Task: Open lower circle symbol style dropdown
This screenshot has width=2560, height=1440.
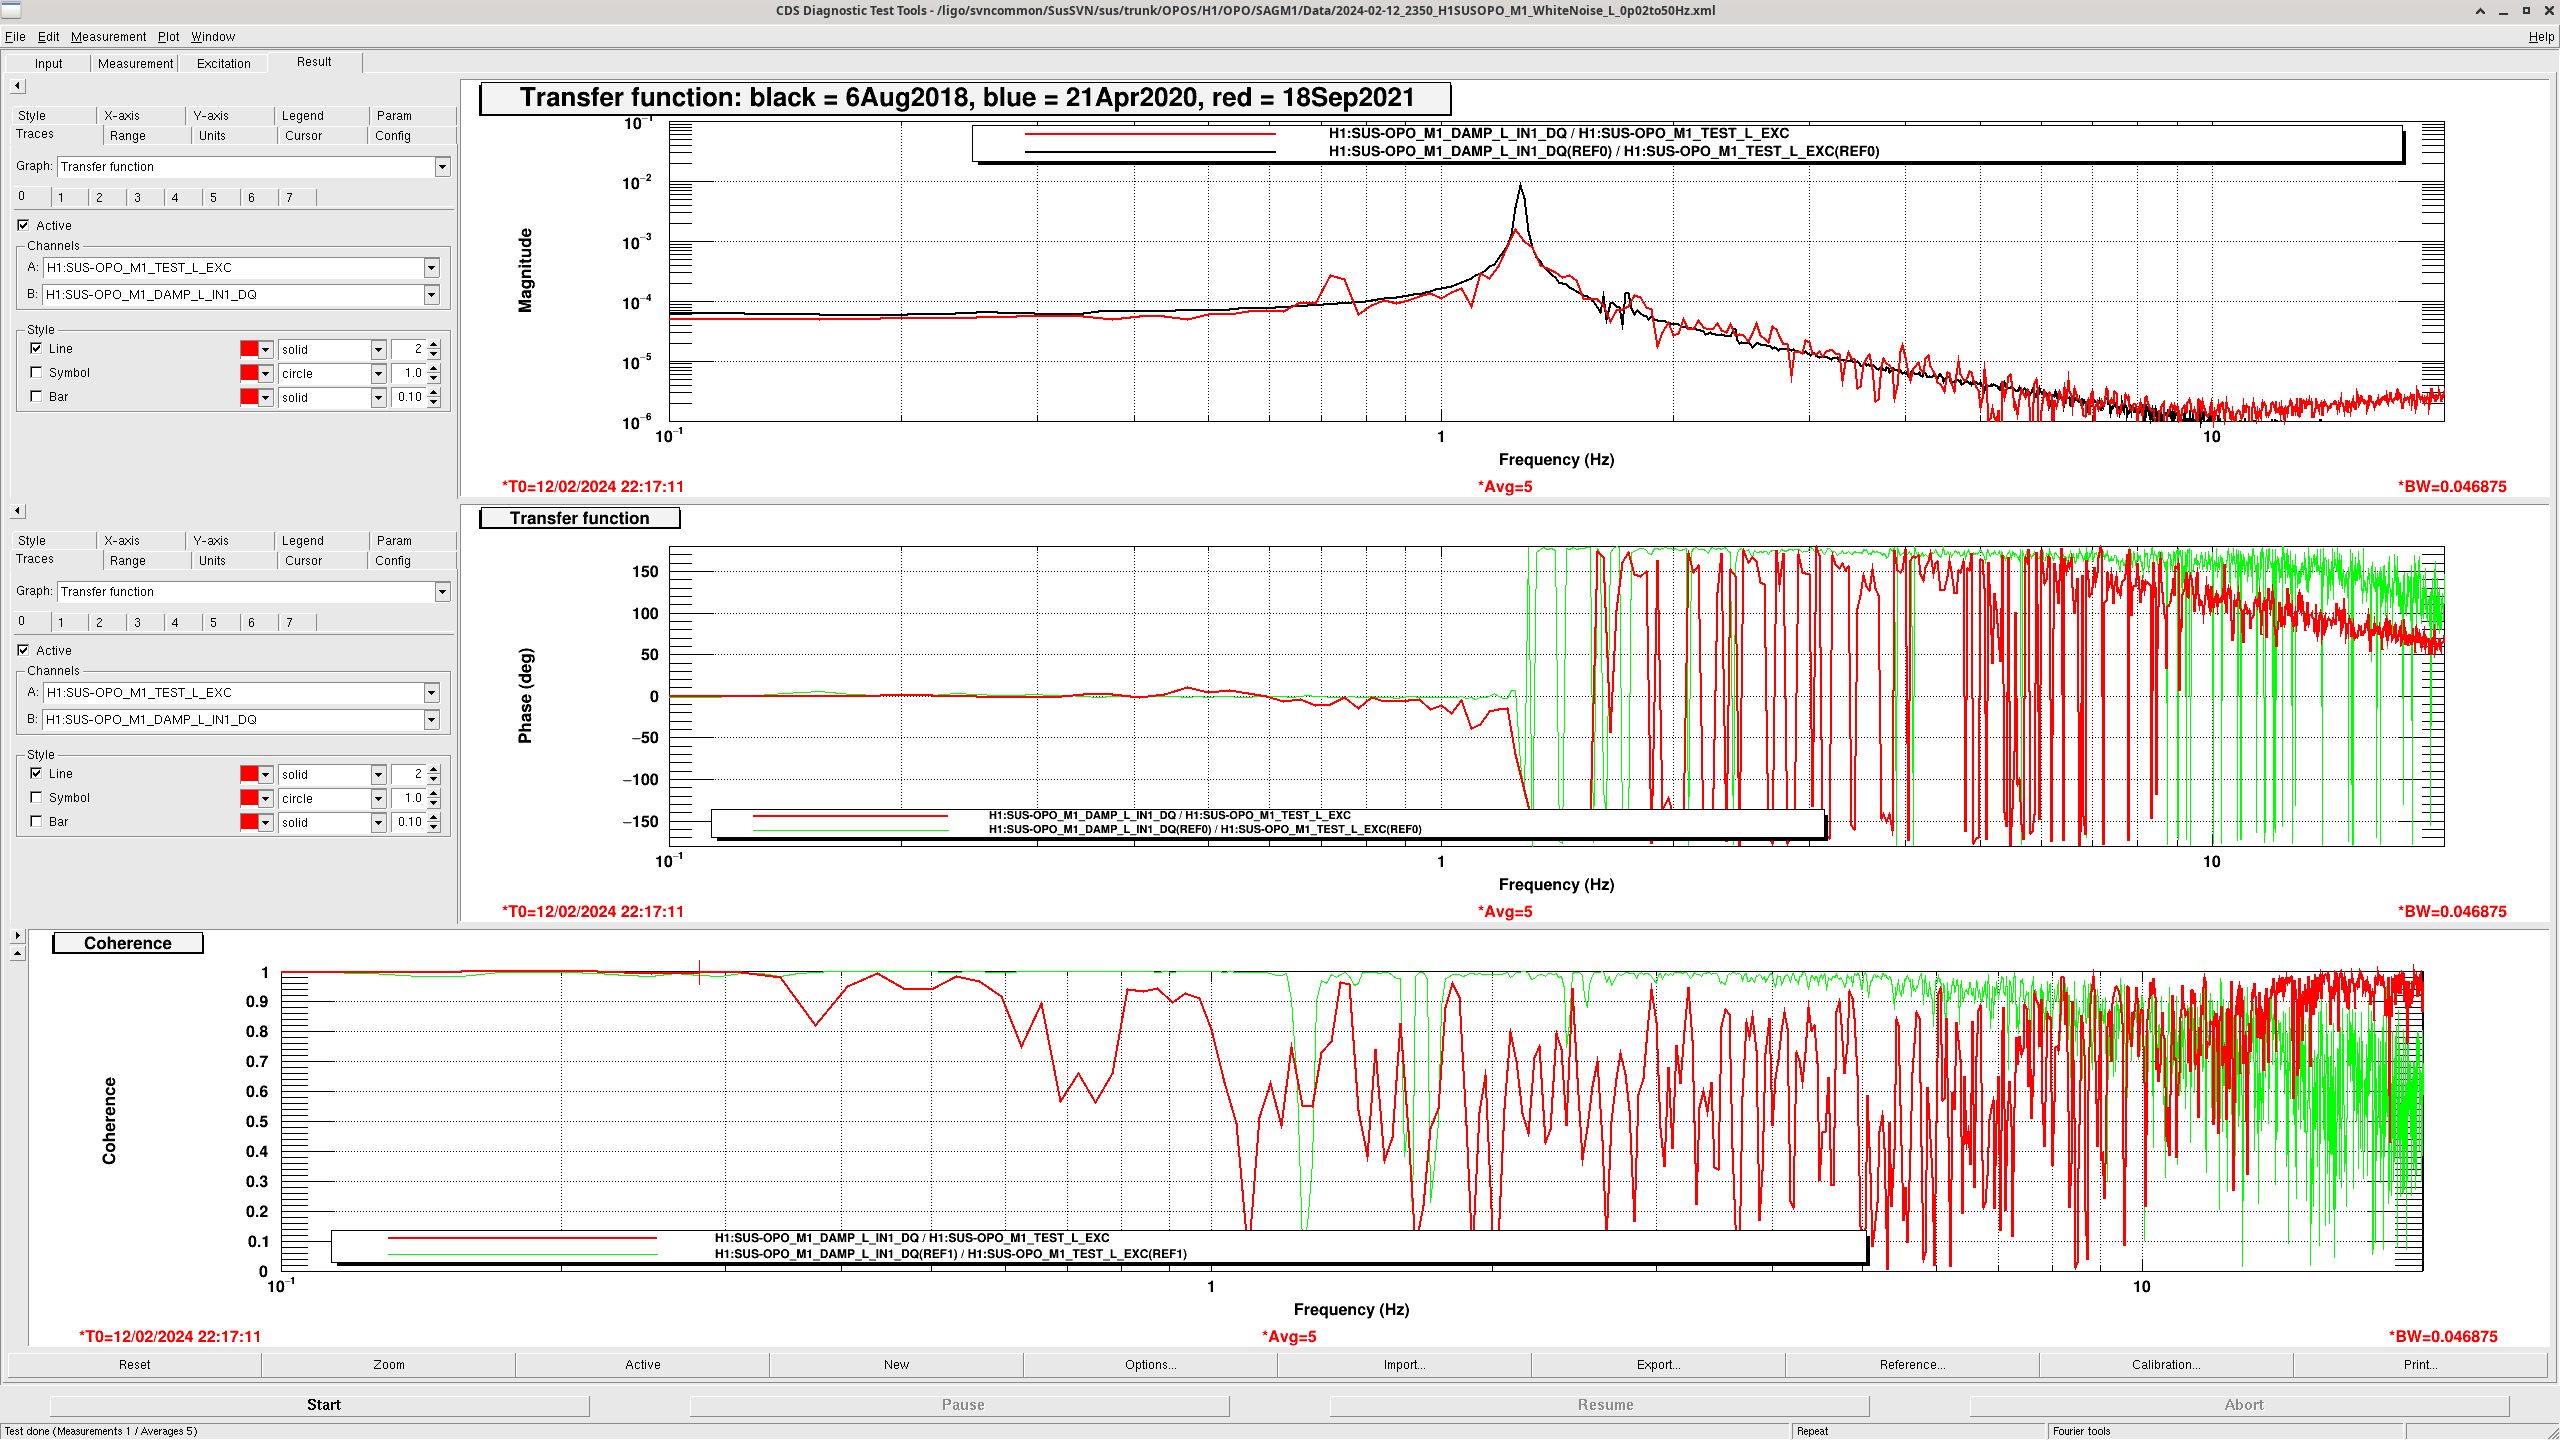Action: [x=378, y=799]
